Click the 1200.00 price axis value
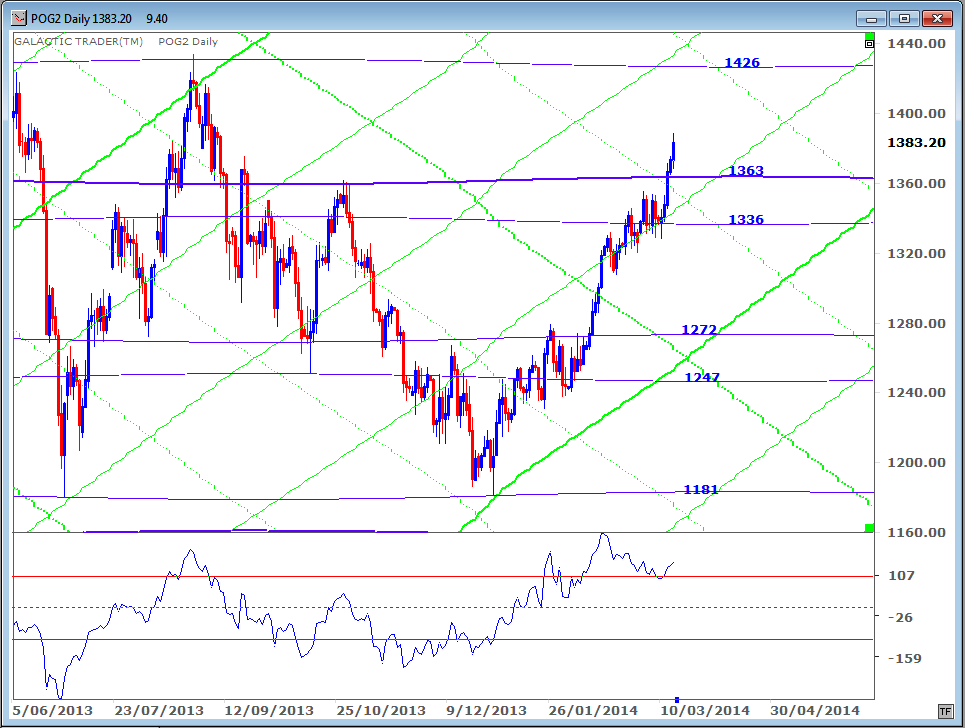This screenshot has height=728, width=965. (916, 462)
